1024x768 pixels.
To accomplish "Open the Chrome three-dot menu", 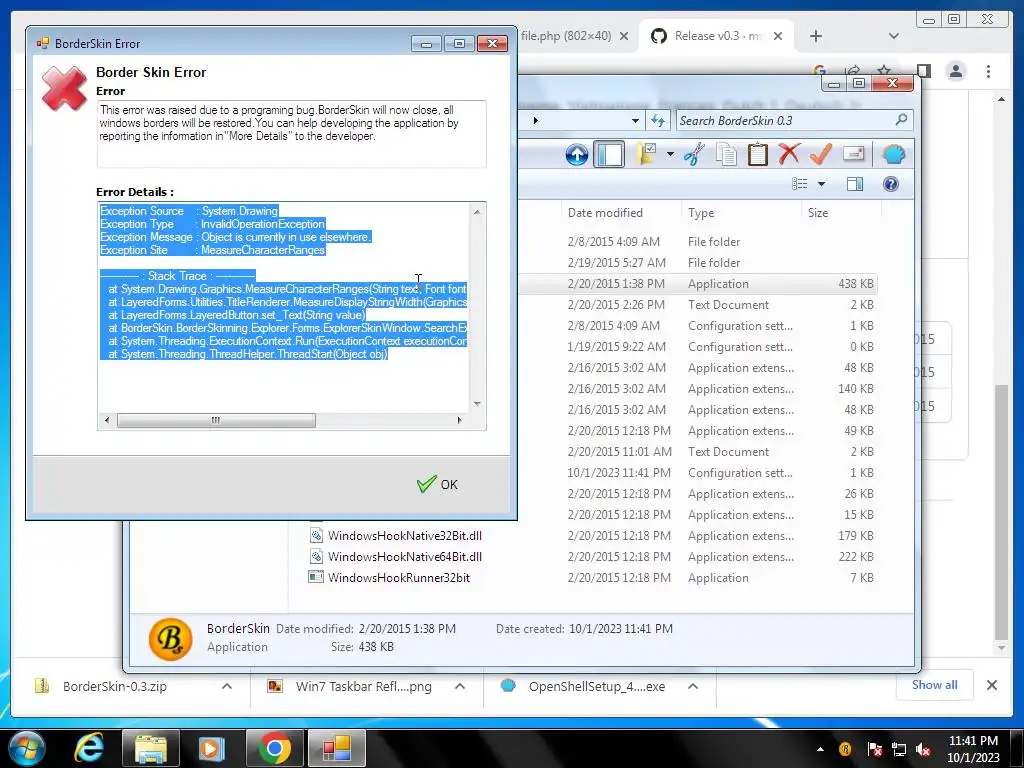I will click(988, 71).
